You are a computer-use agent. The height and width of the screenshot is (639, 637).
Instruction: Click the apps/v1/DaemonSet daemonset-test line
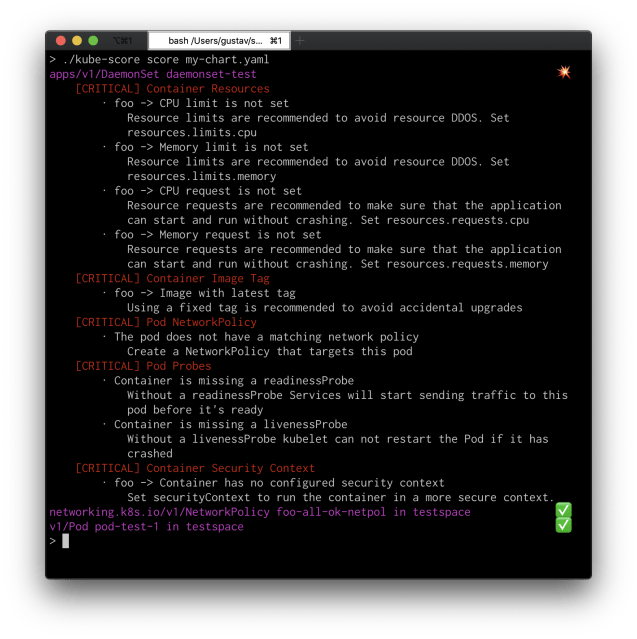coord(152,74)
